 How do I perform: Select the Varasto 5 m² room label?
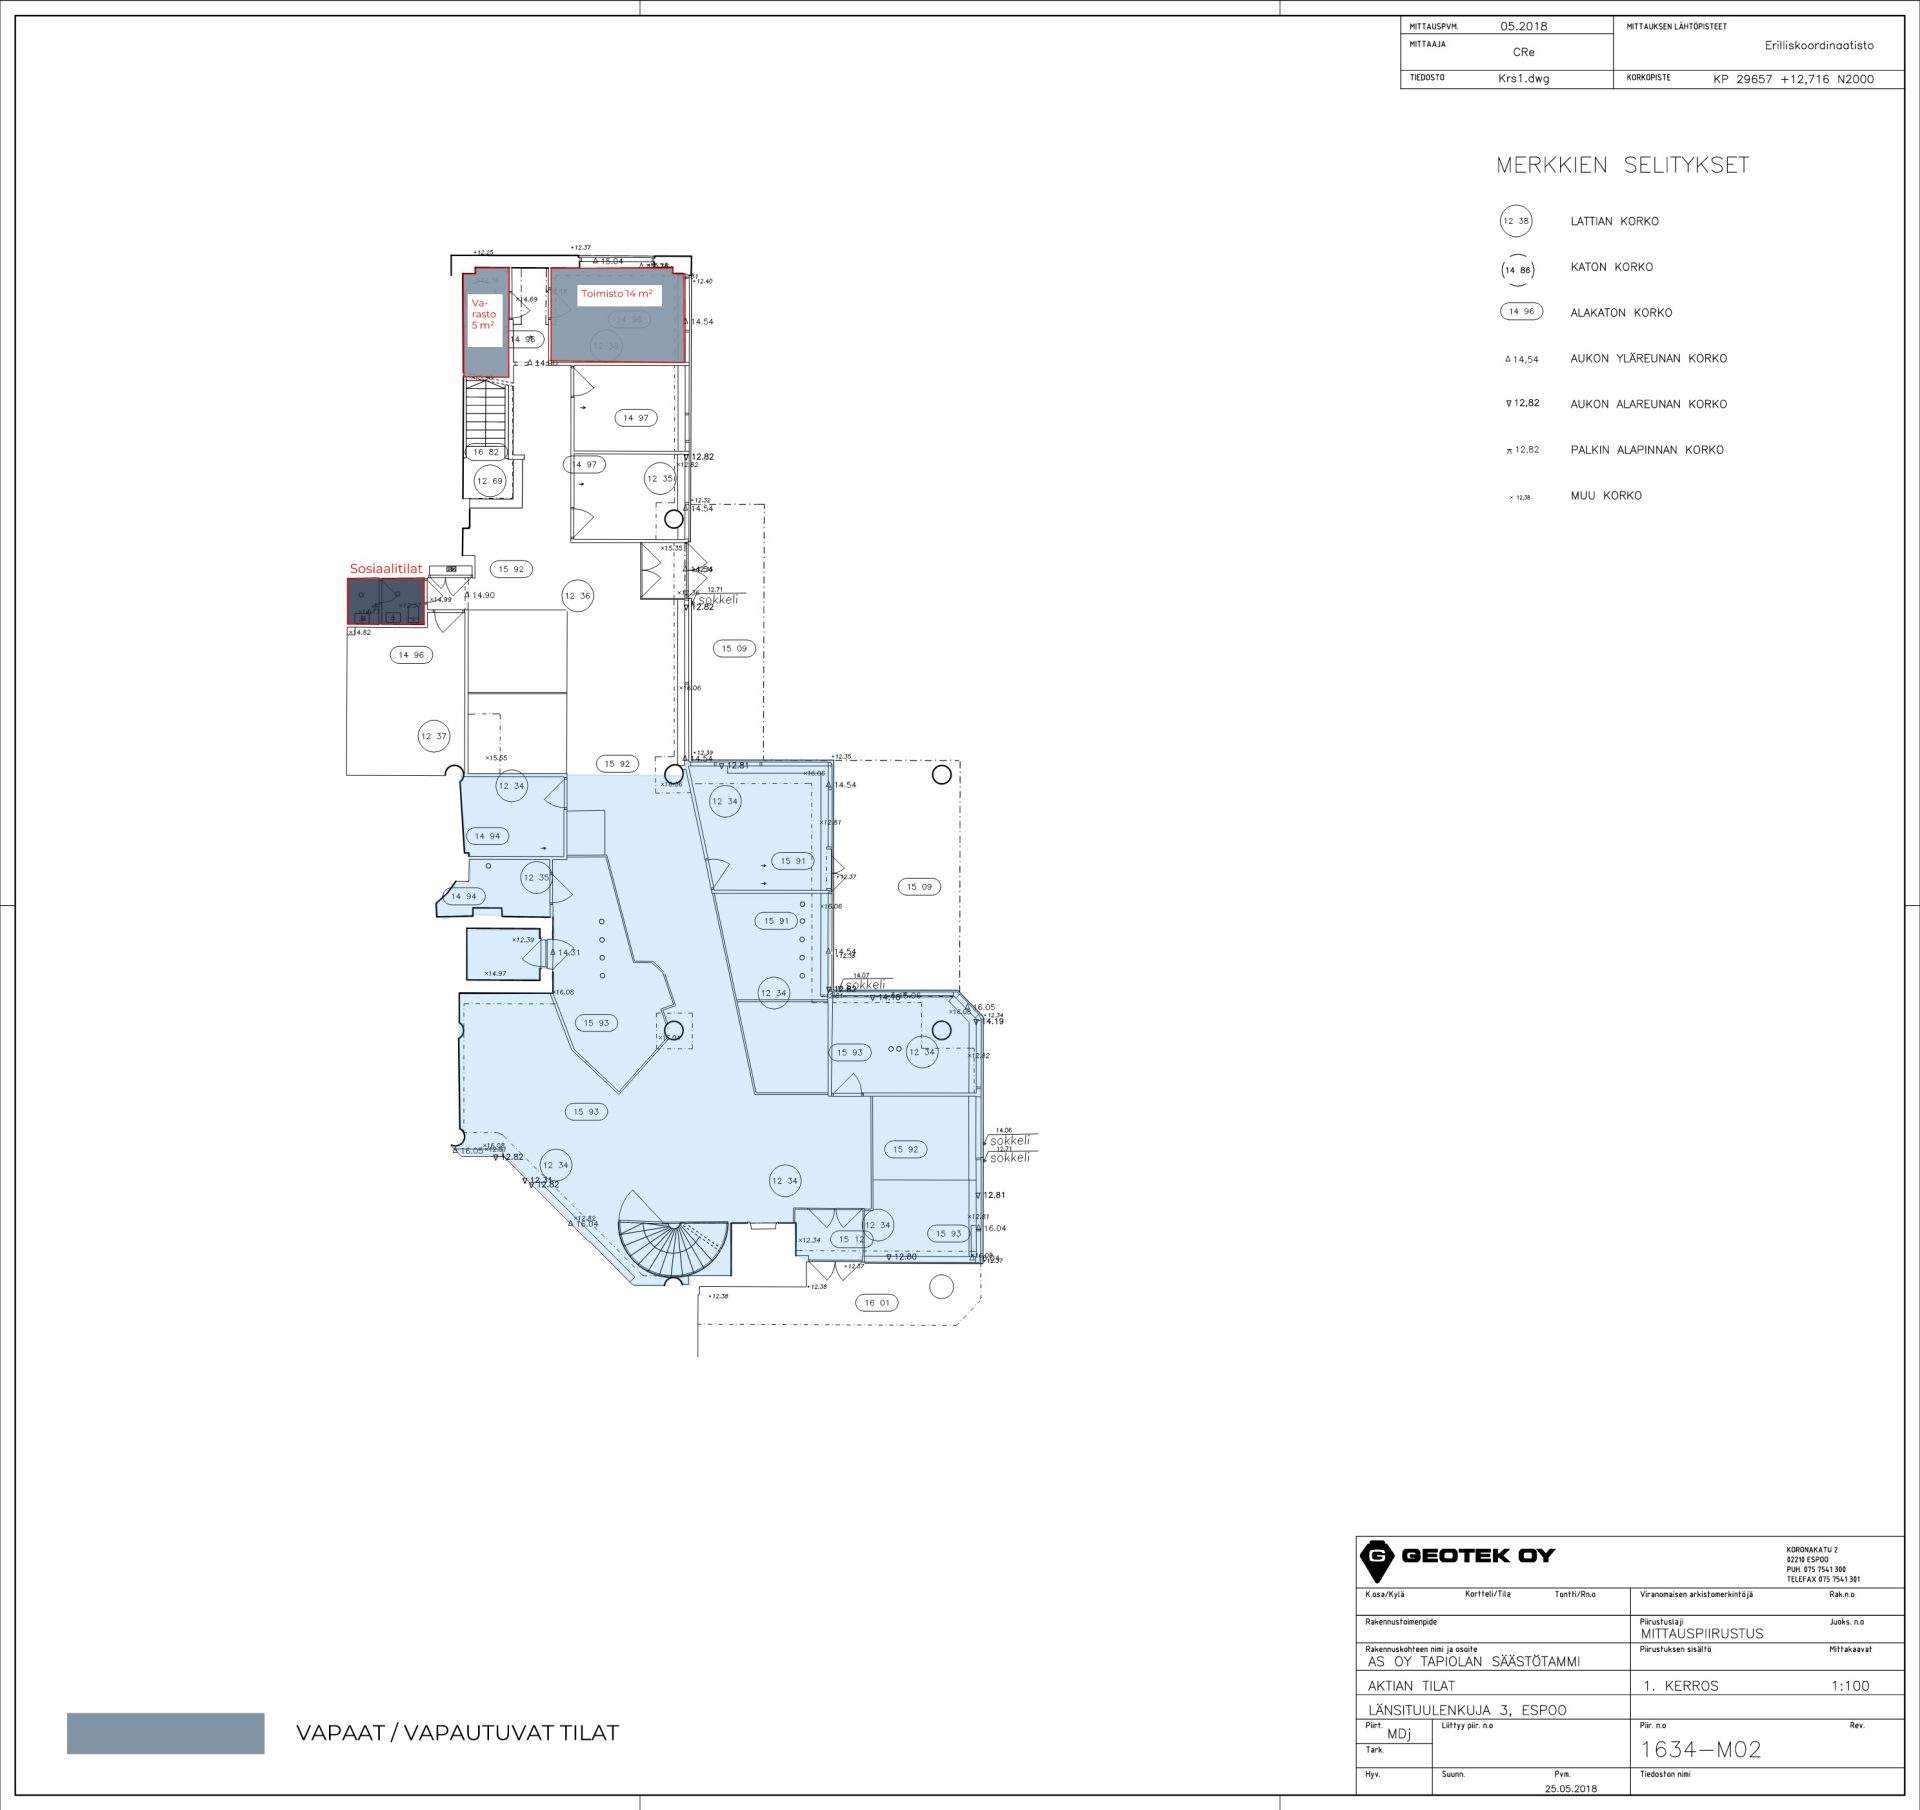pos(484,314)
